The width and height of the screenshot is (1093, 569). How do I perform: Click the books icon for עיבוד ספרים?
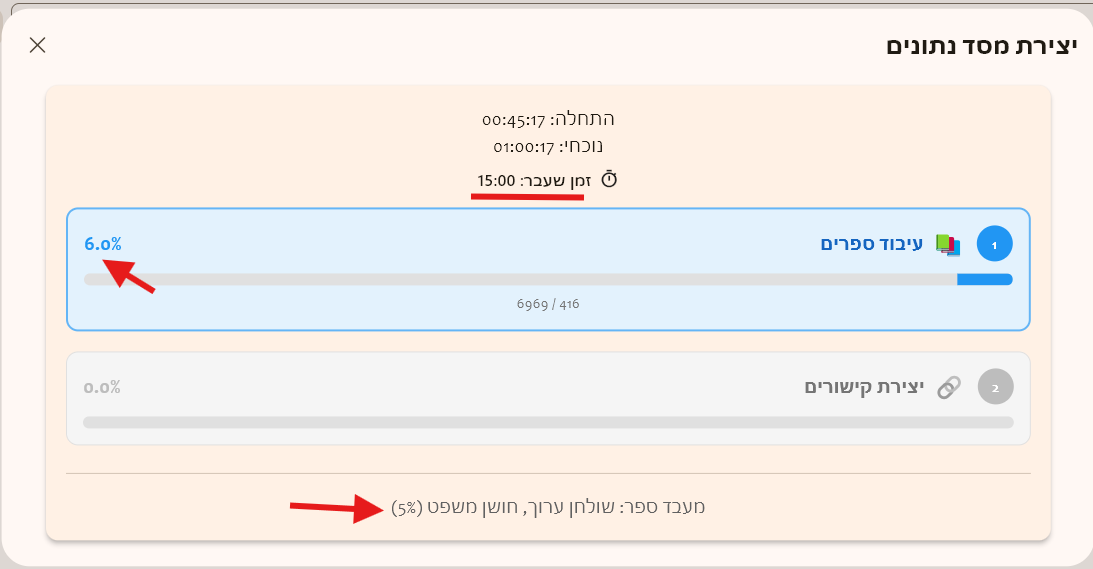(947, 244)
